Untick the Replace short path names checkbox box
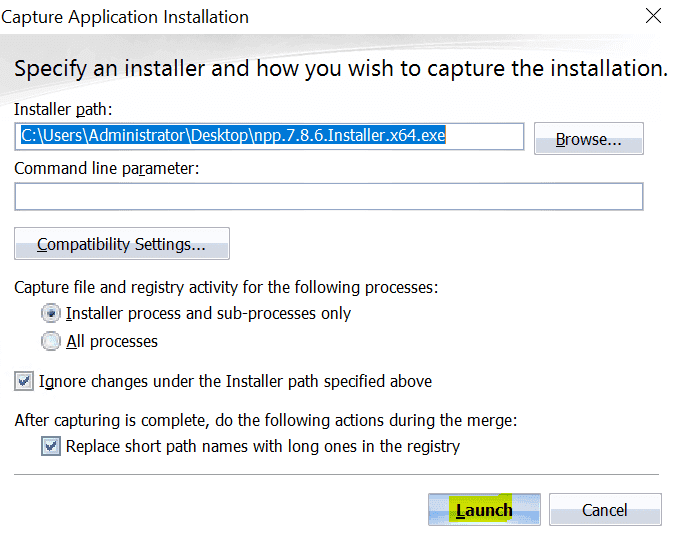The height and width of the screenshot is (541, 678). [x=51, y=446]
